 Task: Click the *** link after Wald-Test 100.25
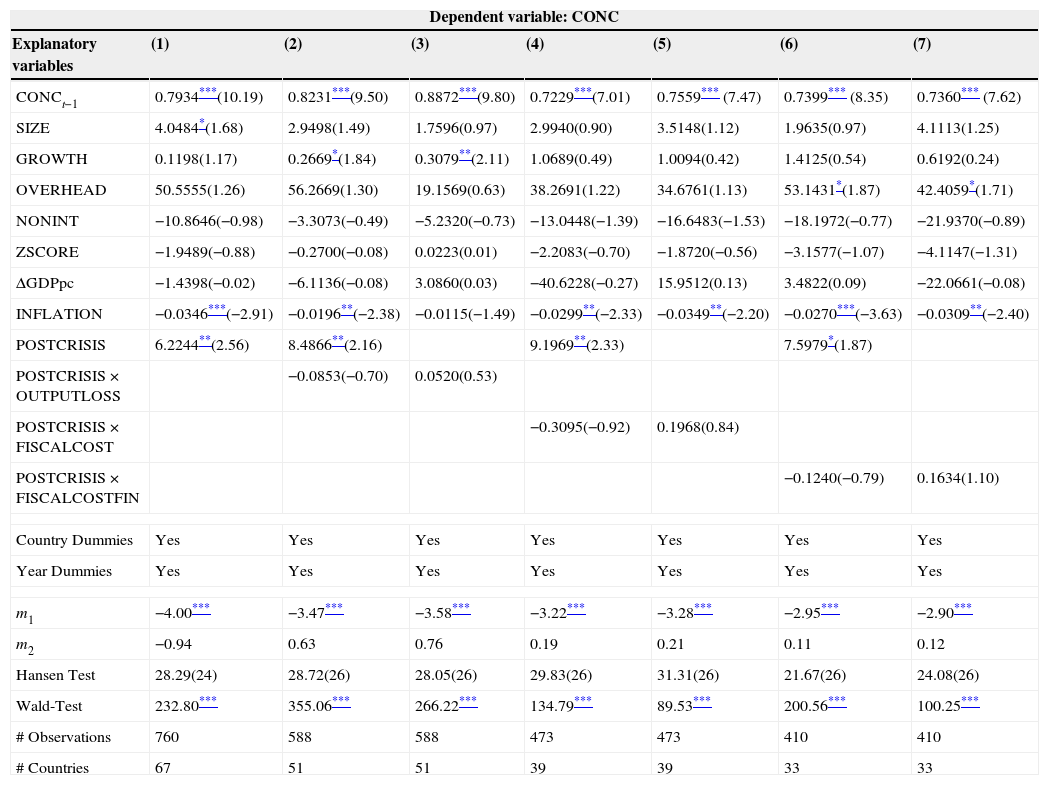[x=970, y=701]
